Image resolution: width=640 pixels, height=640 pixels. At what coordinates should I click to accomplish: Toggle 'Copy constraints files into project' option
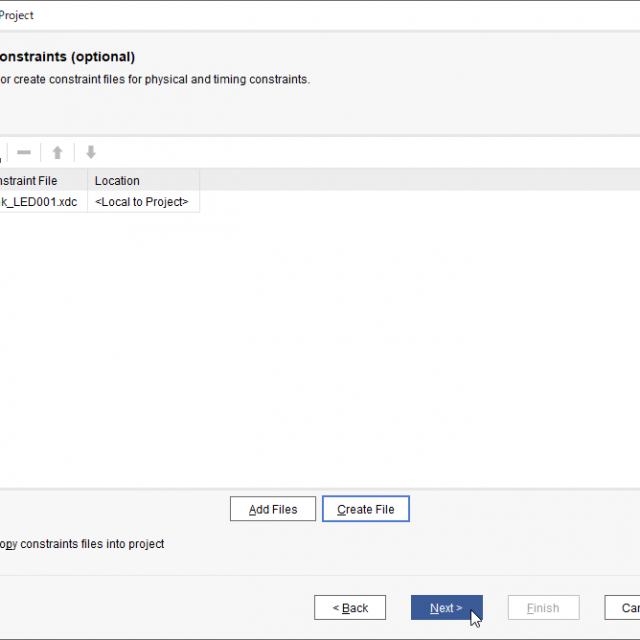click(x=82, y=544)
